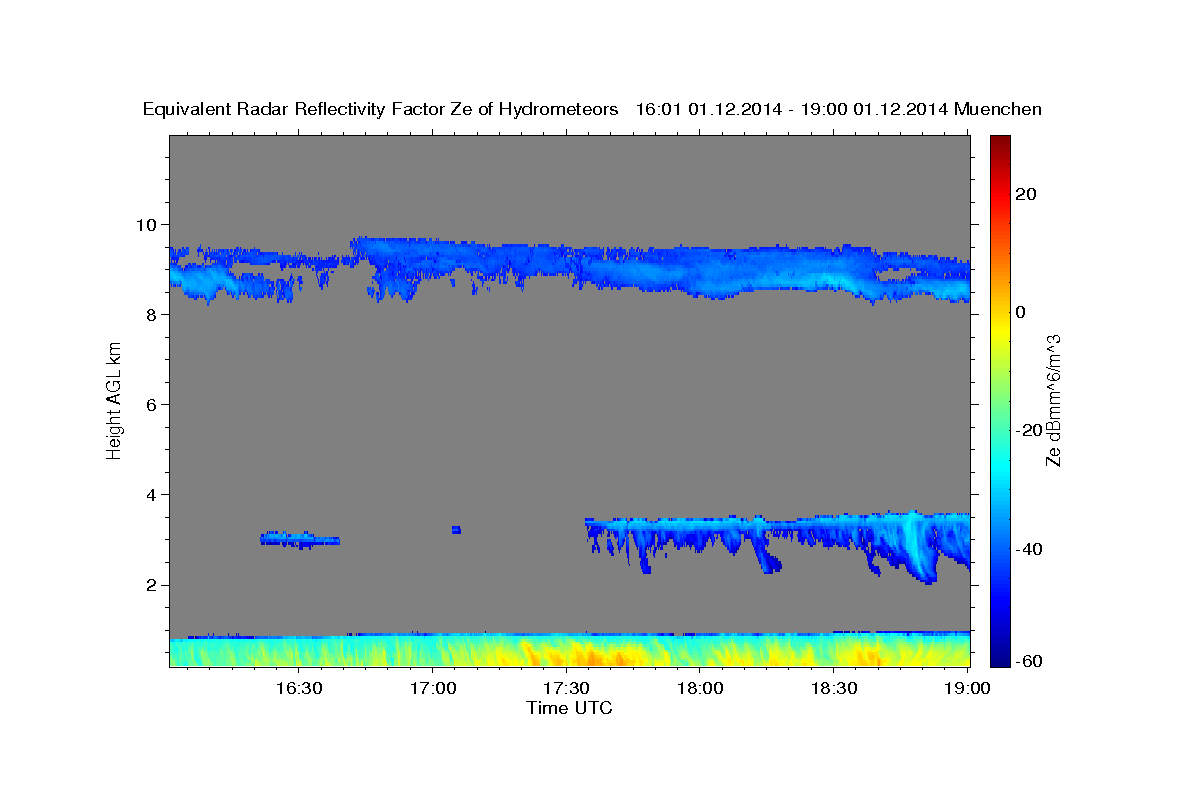Click the '18:30' time tick label
Viewport: 1200px width, 800px height.
pos(834,688)
